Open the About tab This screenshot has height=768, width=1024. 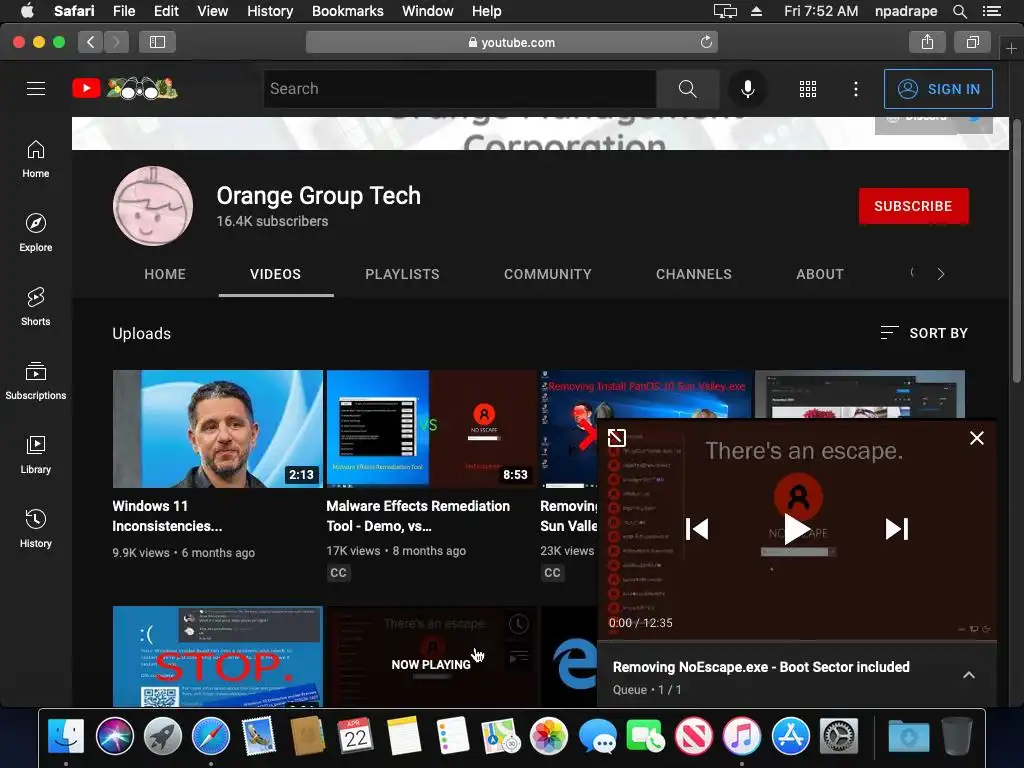(820, 274)
